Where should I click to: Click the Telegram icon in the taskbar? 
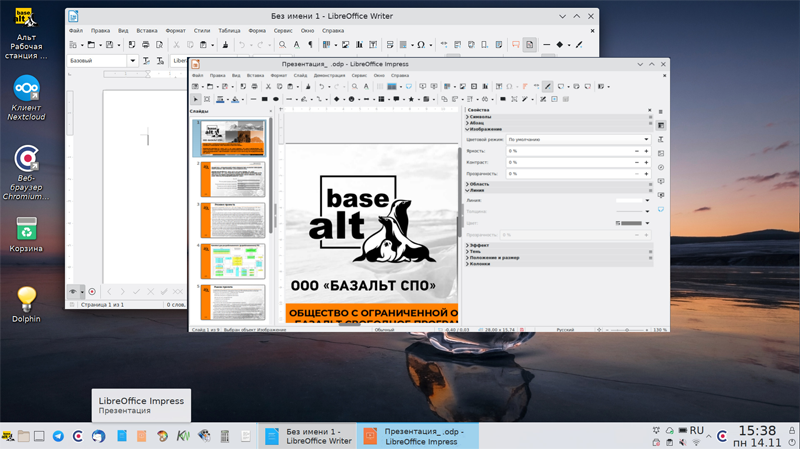58,436
